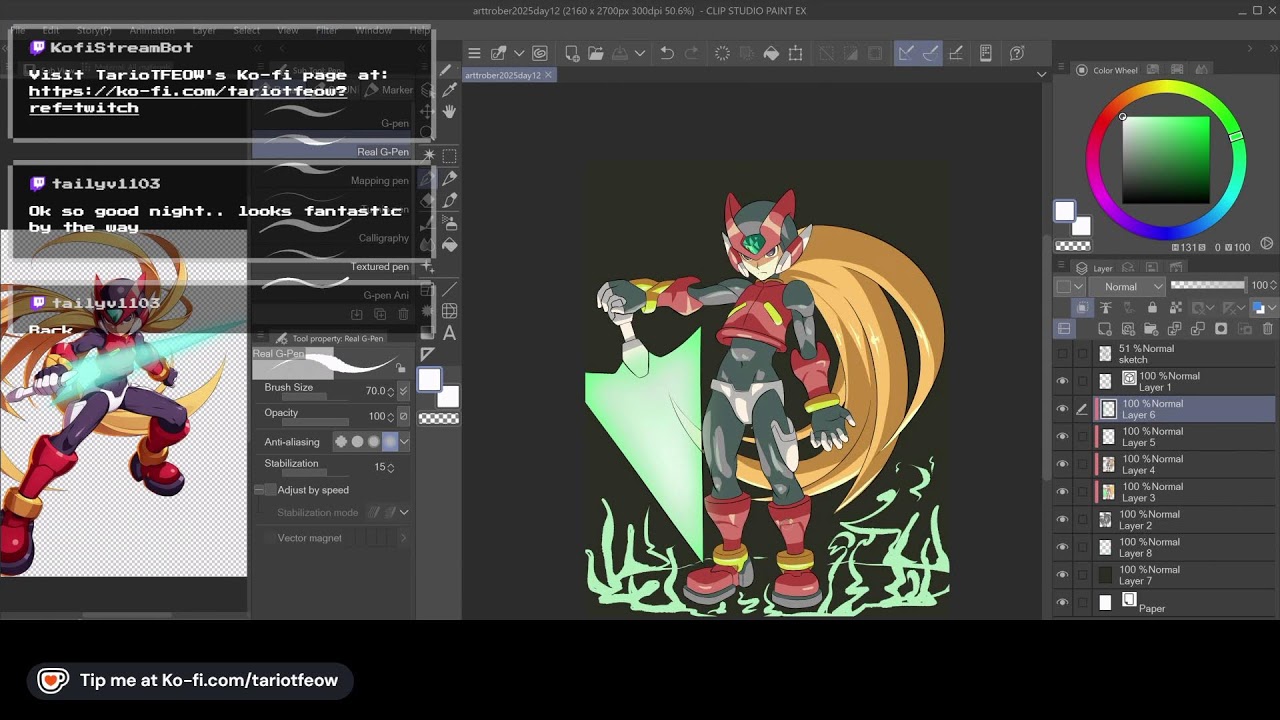
Task: Select the Eyedropper tool
Action: [x=450, y=90]
